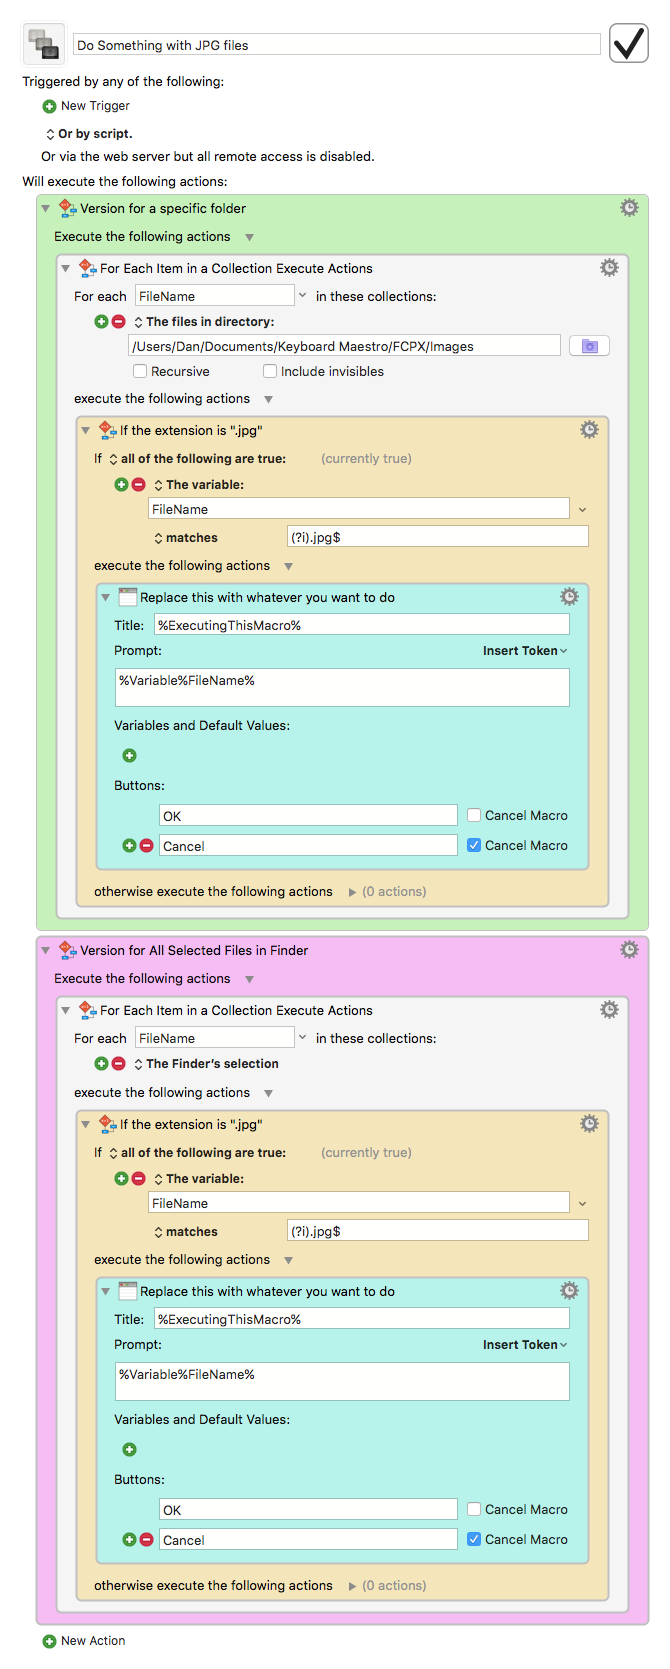Viewport: 670px width, 1669px height.
Task: Edit the macro name field 'Do Something with JPG files'
Action: (x=337, y=45)
